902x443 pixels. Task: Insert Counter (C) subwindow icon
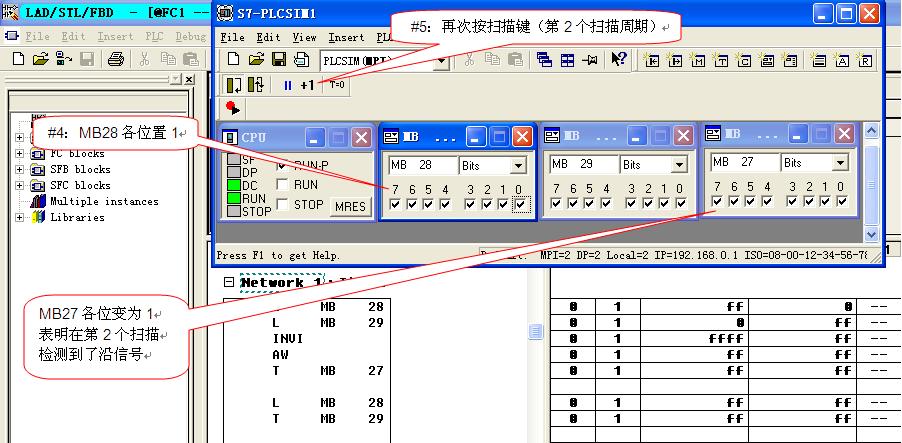tap(743, 60)
